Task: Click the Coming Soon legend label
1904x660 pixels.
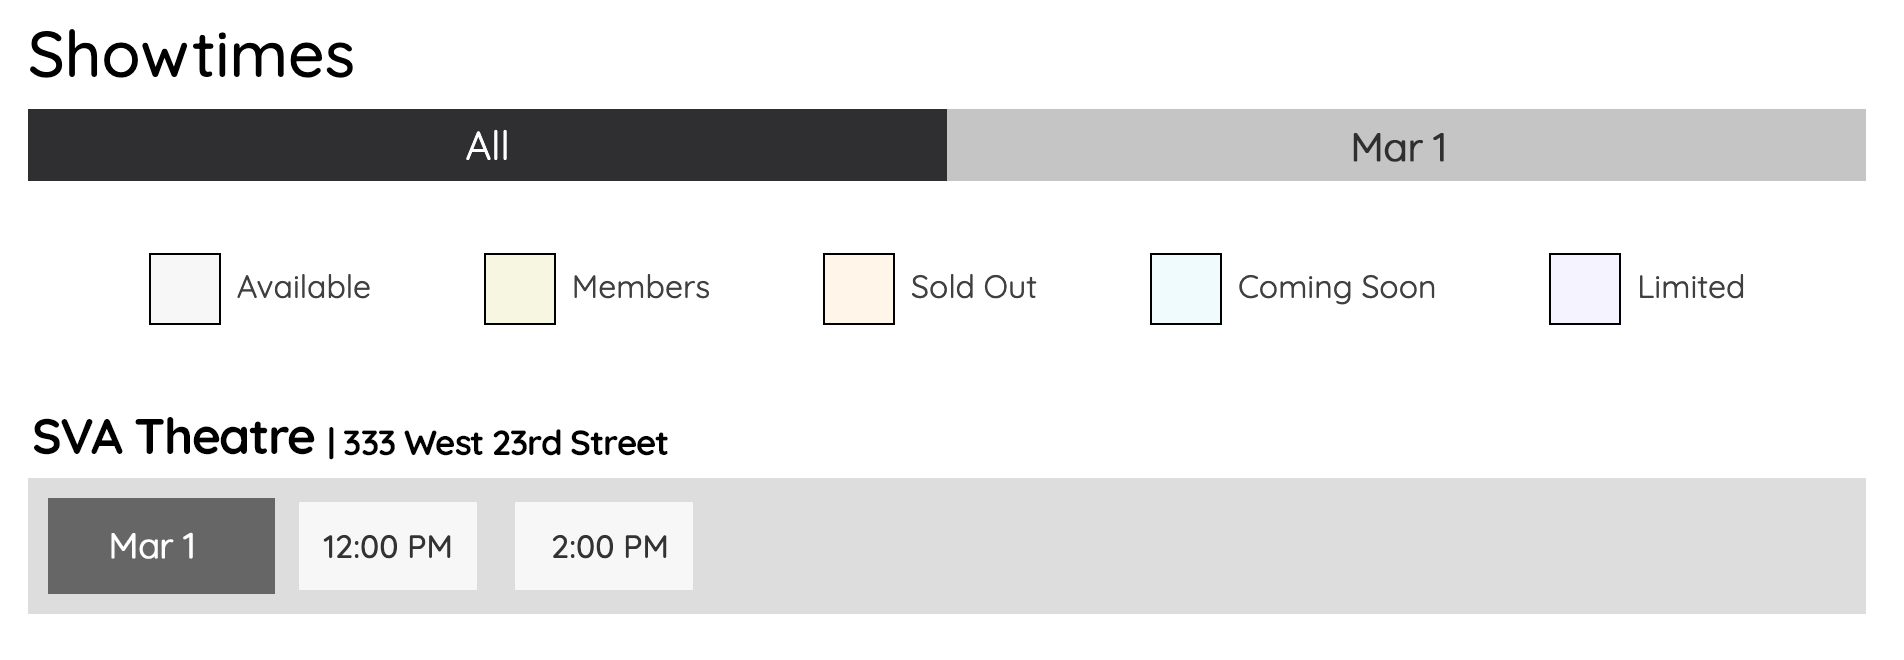Action: [x=1336, y=288]
